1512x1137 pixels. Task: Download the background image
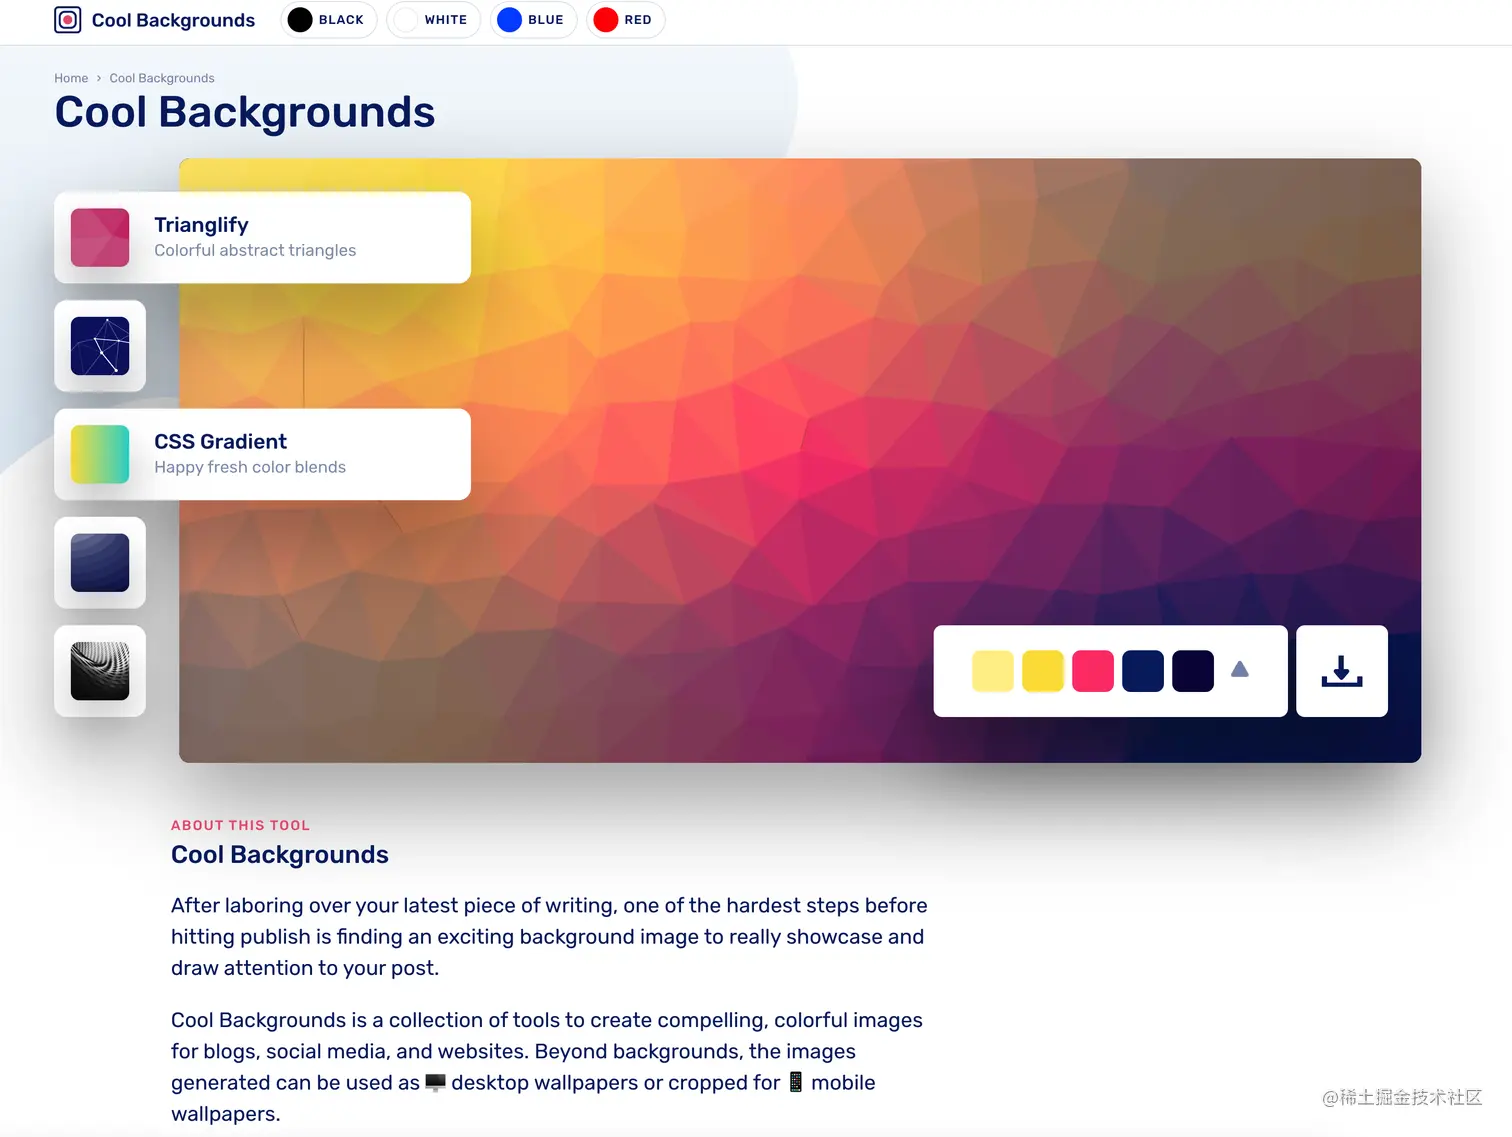pos(1342,671)
